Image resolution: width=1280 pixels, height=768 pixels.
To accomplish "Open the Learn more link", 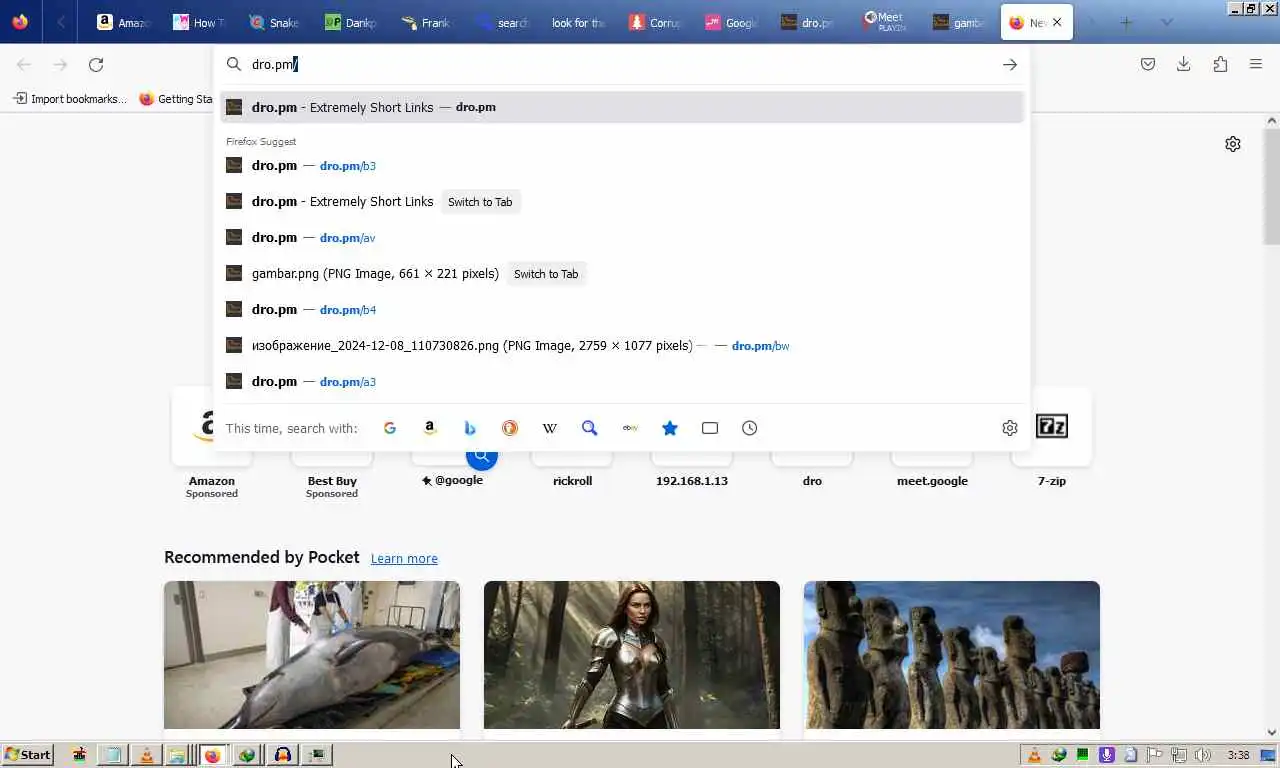I will (404, 558).
